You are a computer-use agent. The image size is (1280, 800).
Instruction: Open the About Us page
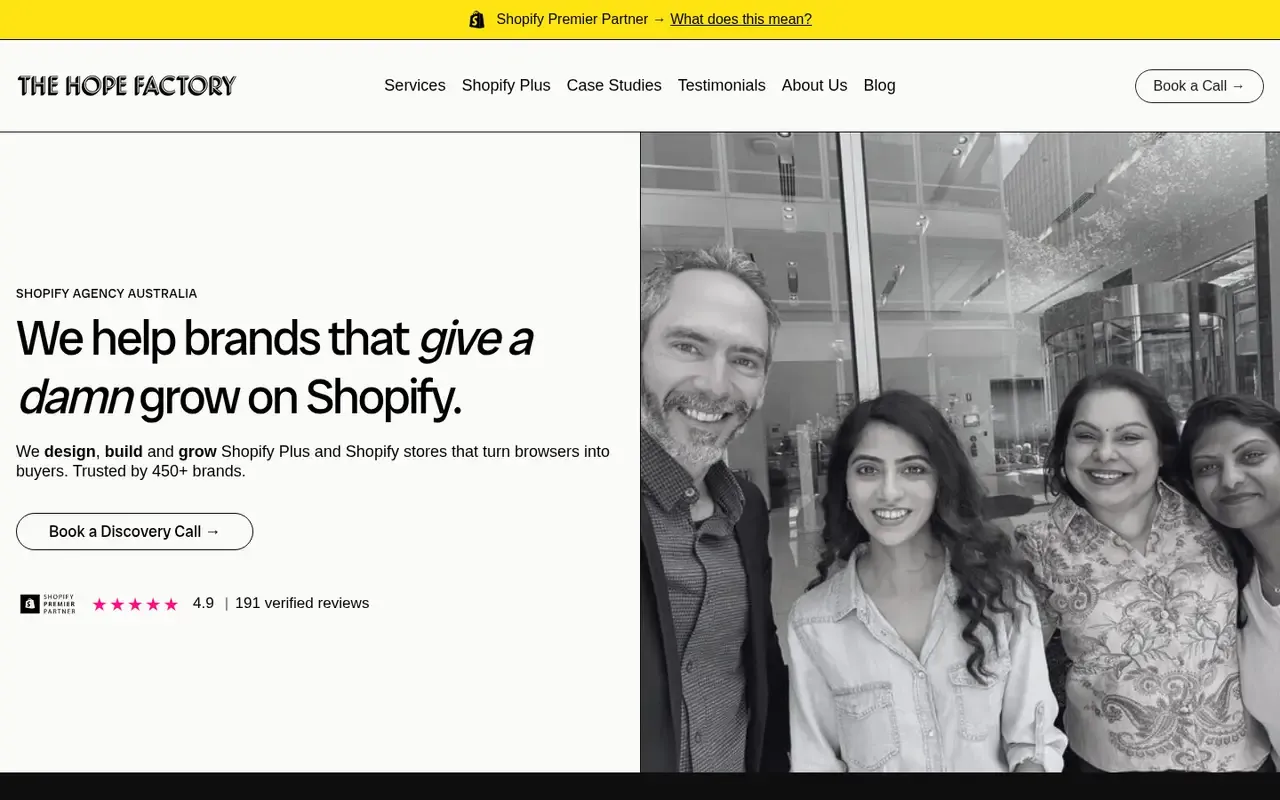815,86
